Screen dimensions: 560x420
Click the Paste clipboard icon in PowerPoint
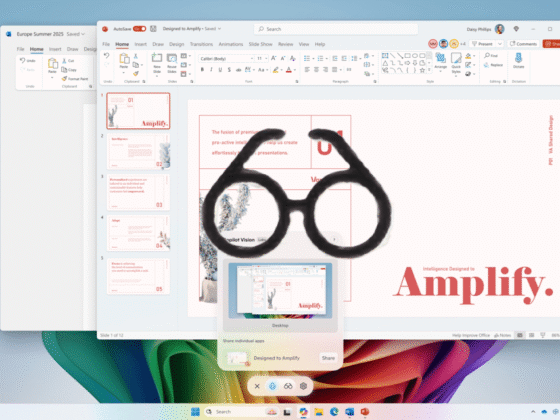pos(124,59)
